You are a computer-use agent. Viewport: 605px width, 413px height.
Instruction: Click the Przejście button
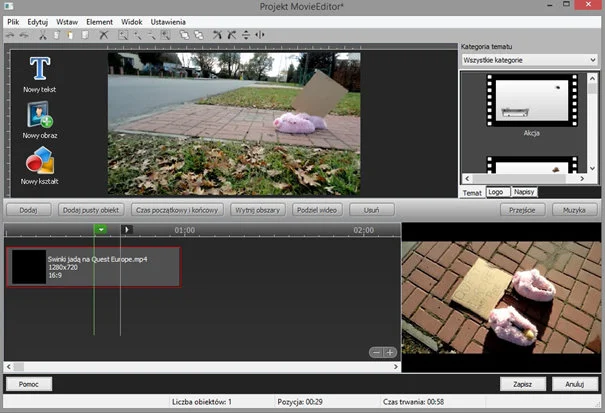(522, 210)
